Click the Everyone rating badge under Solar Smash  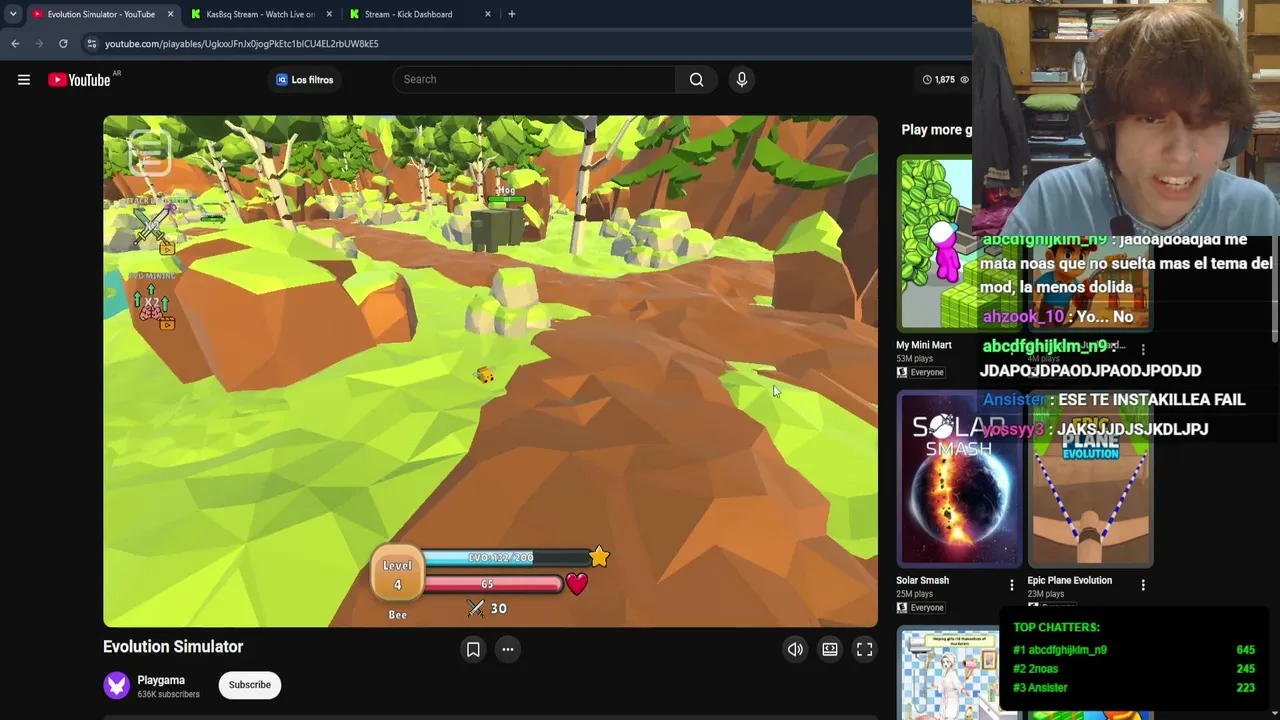(x=920, y=608)
